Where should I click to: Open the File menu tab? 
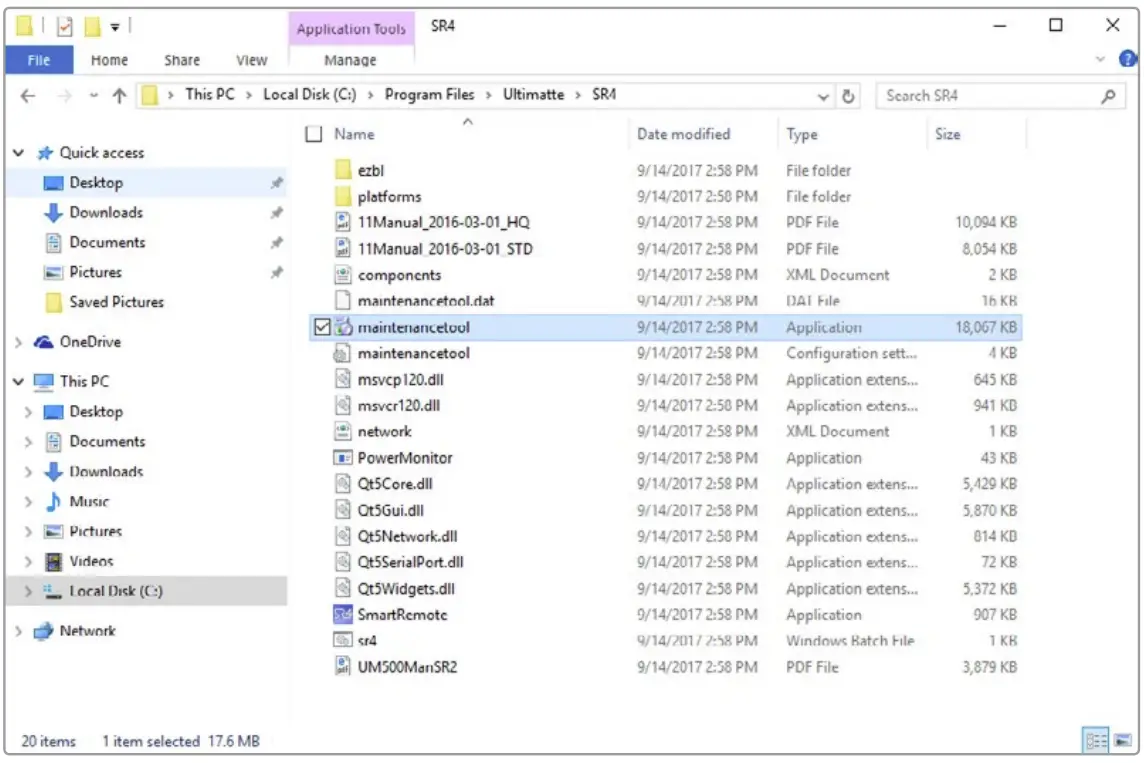coord(39,60)
